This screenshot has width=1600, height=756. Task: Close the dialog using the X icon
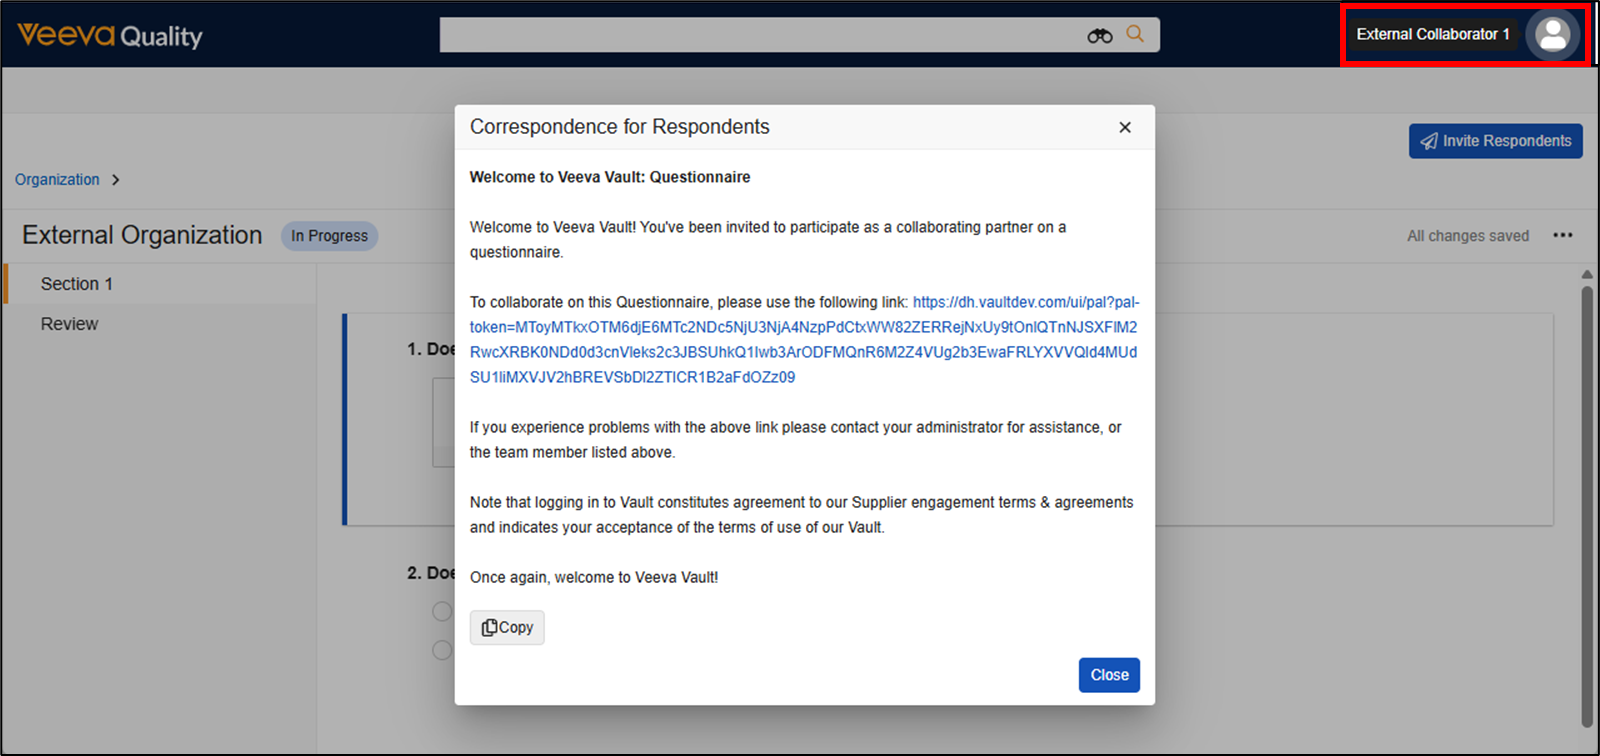pos(1125,127)
